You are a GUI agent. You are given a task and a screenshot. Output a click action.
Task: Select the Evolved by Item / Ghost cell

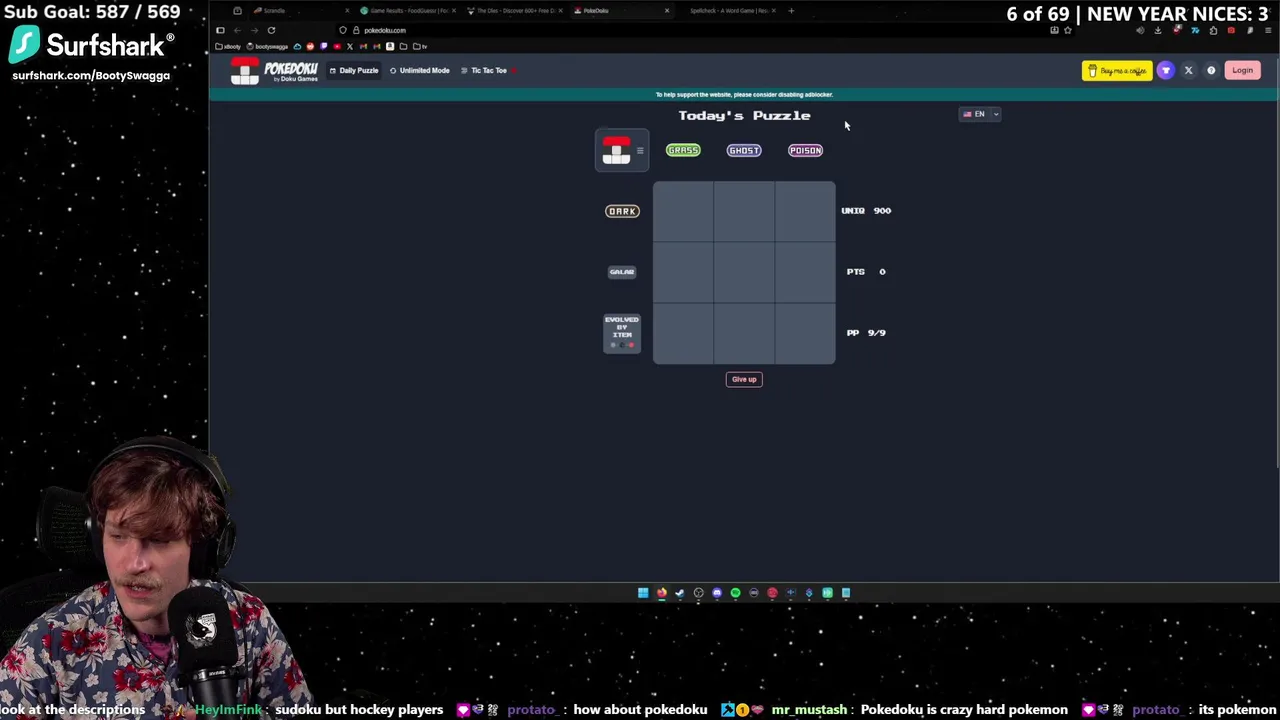pos(744,333)
